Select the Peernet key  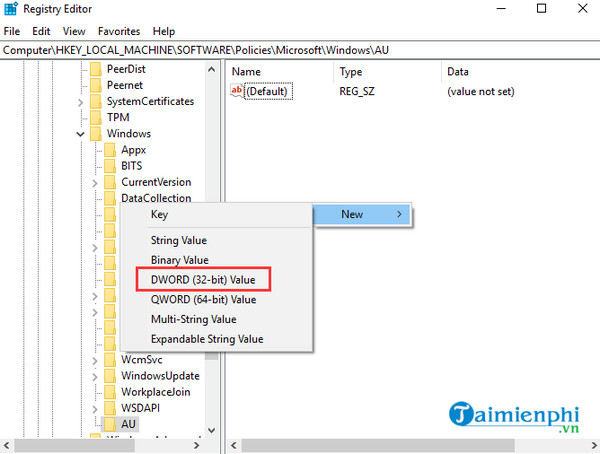(125, 85)
